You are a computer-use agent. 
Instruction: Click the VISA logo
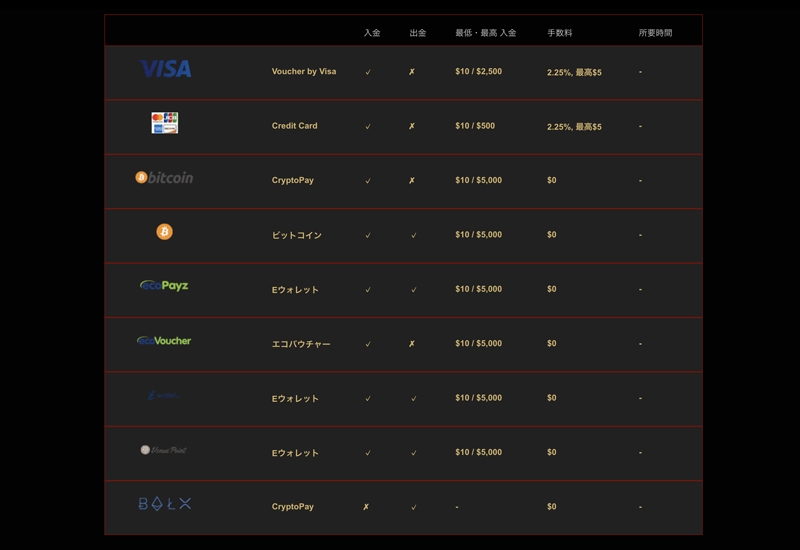click(x=165, y=69)
